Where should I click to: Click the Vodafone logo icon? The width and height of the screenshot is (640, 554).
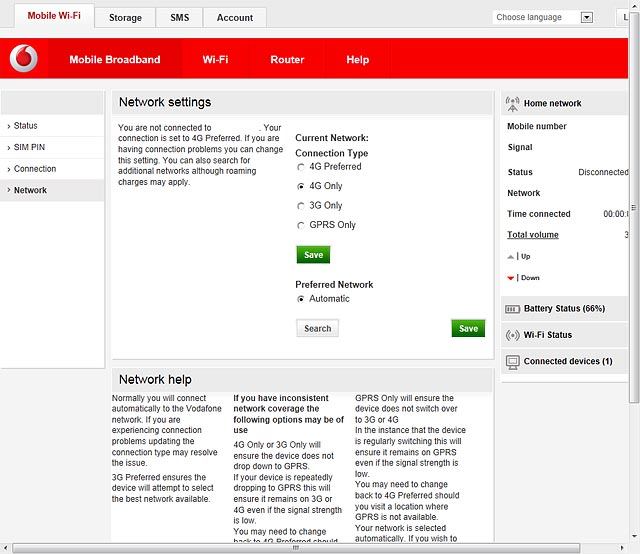[x=24, y=58]
